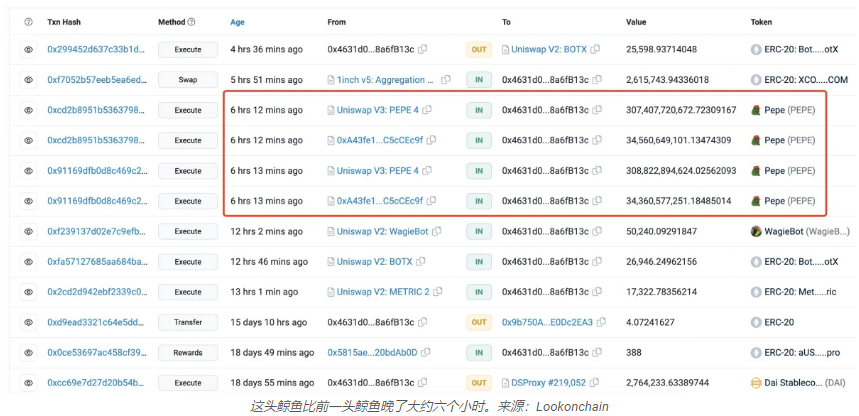The height and width of the screenshot is (416, 859).
Task: Click the OUT badge in the 4 hrs 36 mins row
Action: coord(479,50)
